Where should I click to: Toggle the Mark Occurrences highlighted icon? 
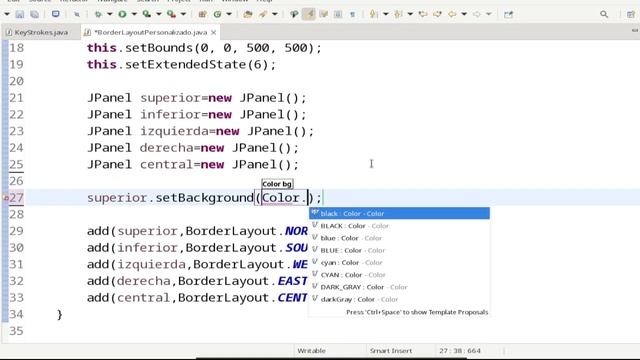point(309,14)
